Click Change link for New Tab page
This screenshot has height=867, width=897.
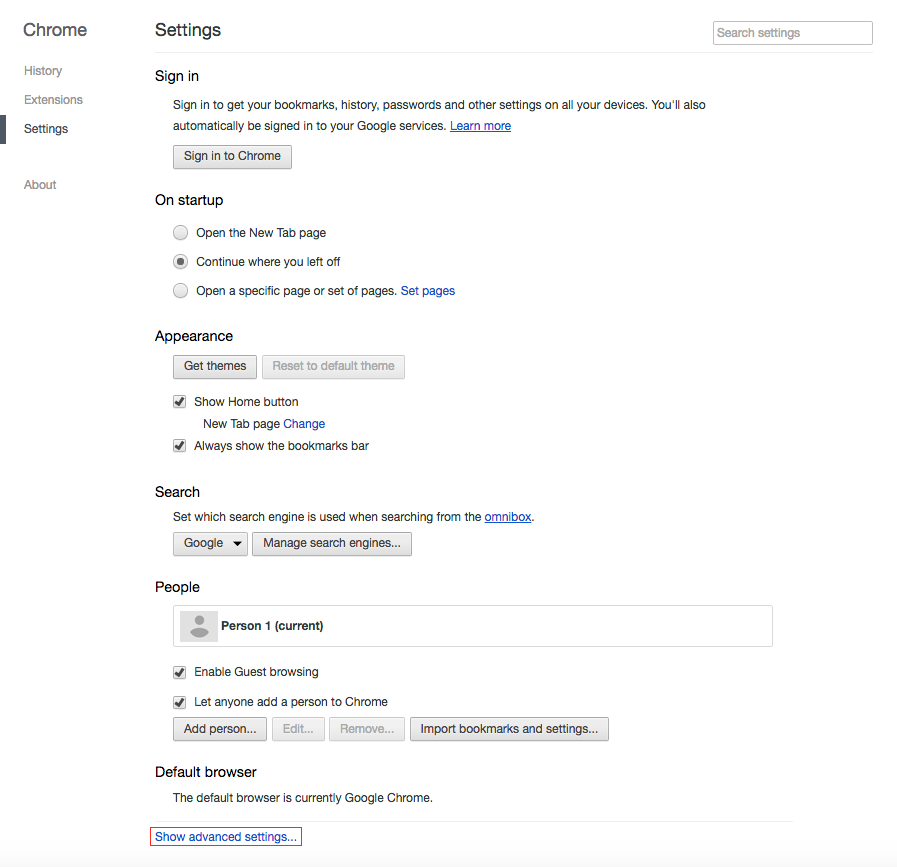click(304, 424)
